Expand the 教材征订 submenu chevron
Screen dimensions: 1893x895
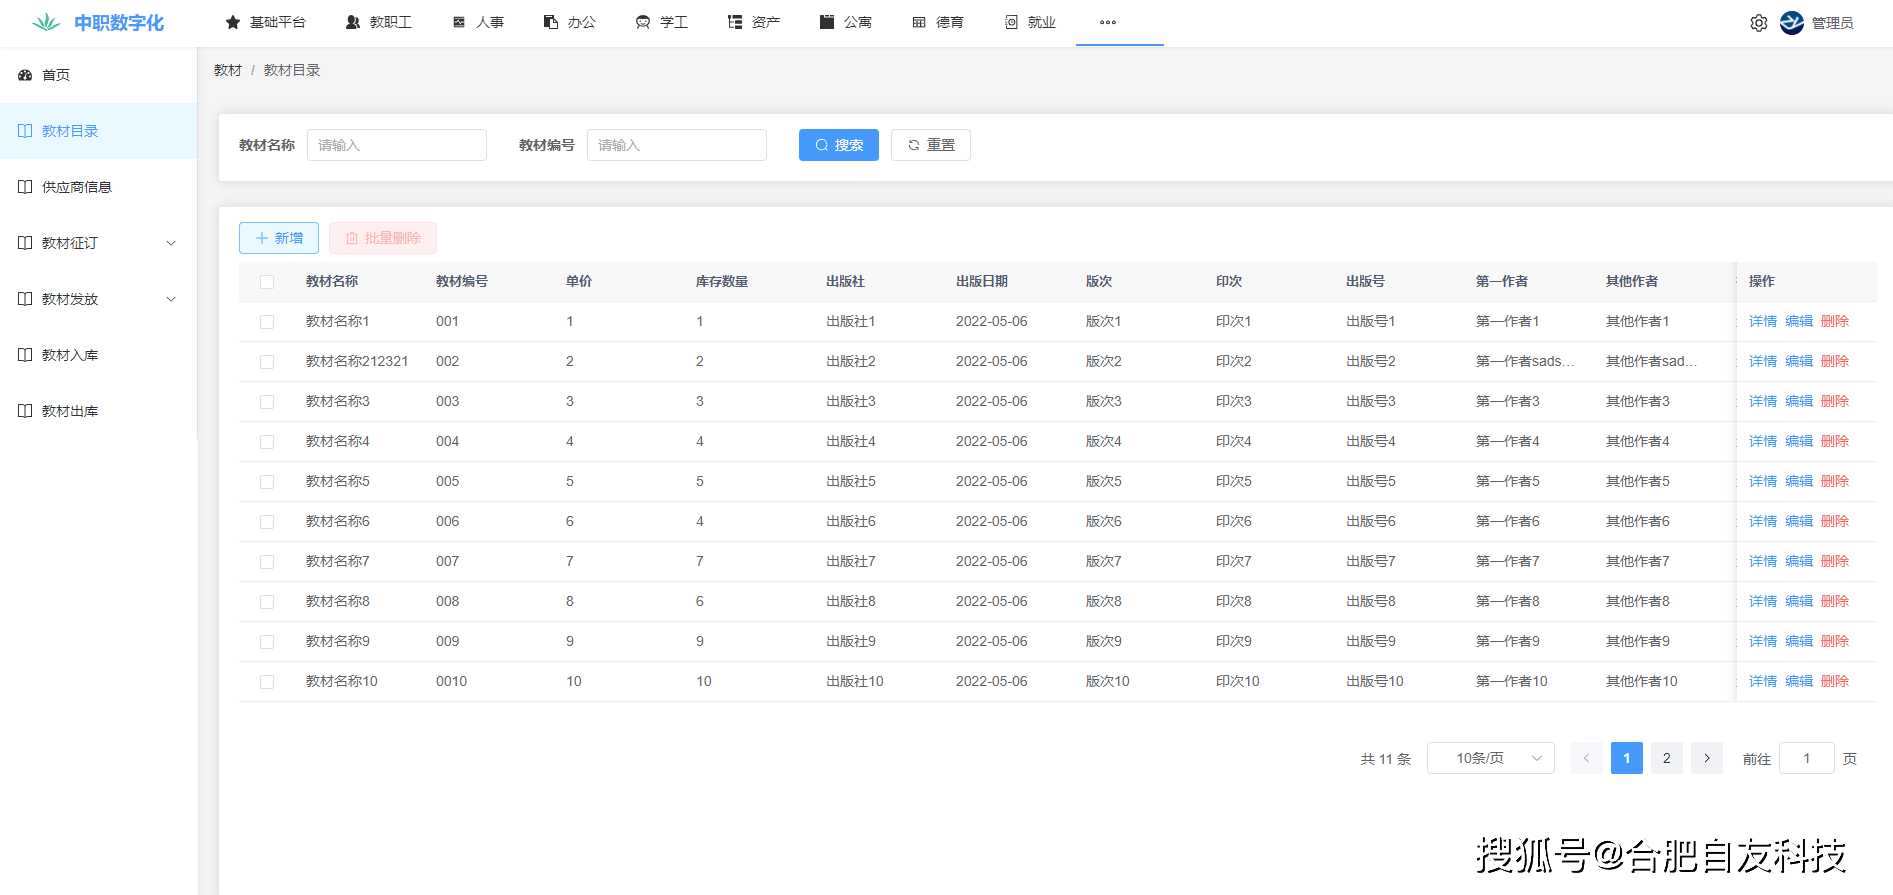point(171,243)
